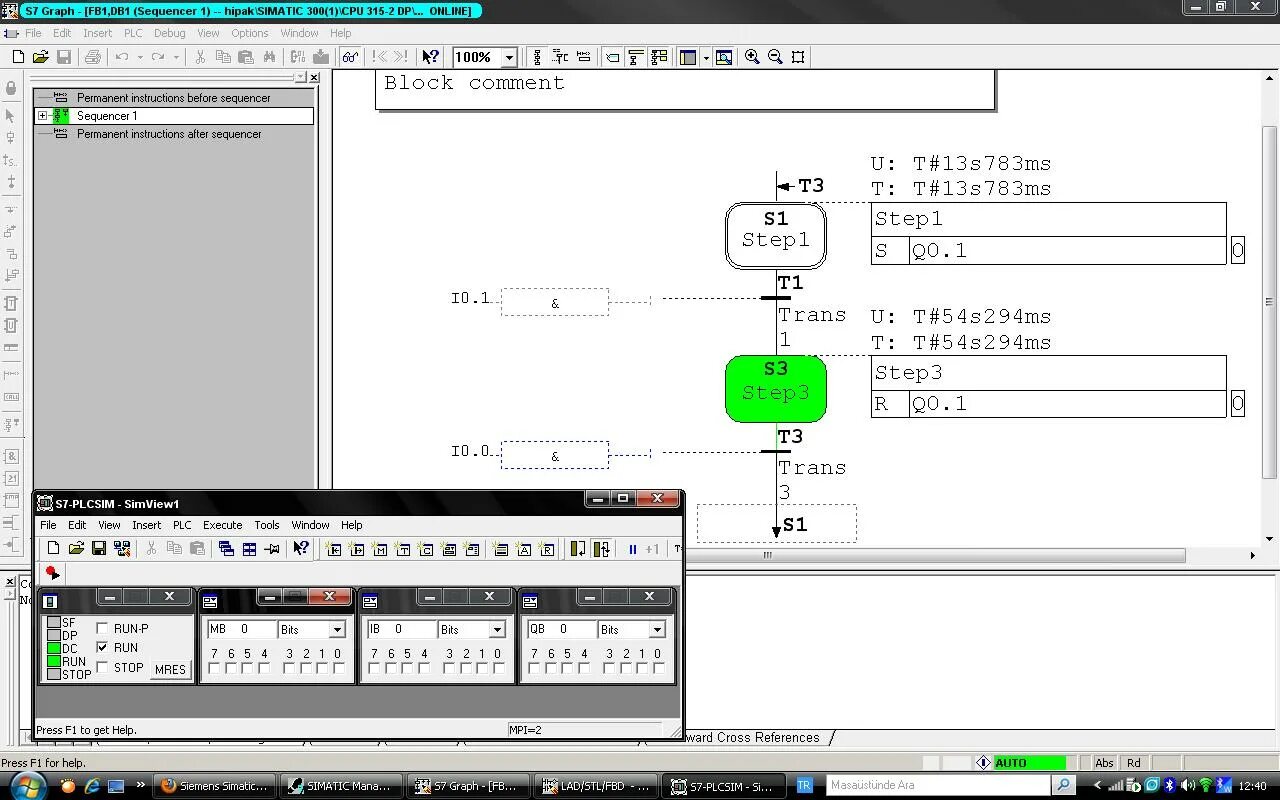Select the green S3 Step3 box
Image resolution: width=1280 pixels, height=800 pixels.
pyautogui.click(x=776, y=389)
